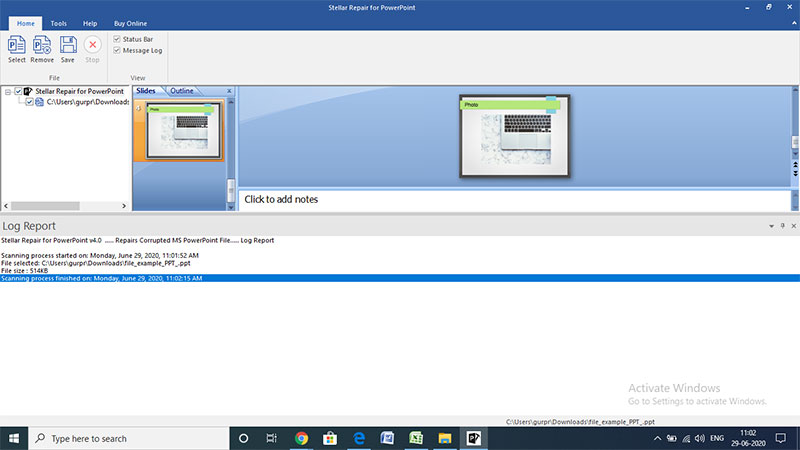This screenshot has height=450, width=800.
Task: Click the volume tray icon
Action: [700, 438]
